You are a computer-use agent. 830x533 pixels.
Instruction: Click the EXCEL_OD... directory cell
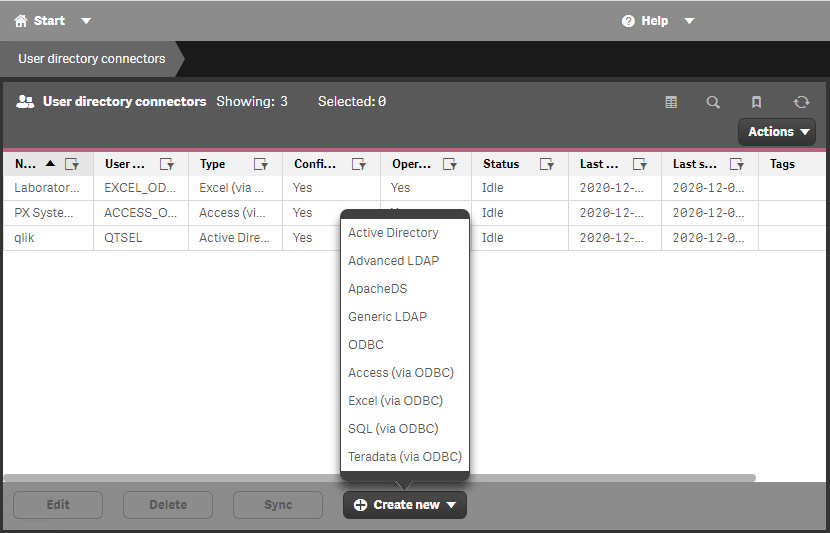(x=140, y=188)
